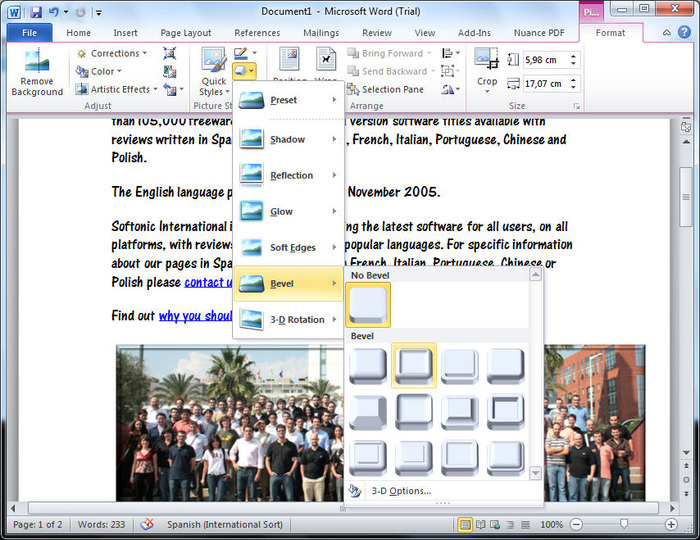Click Selection Pane
This screenshot has height=540, width=700.
click(x=386, y=89)
